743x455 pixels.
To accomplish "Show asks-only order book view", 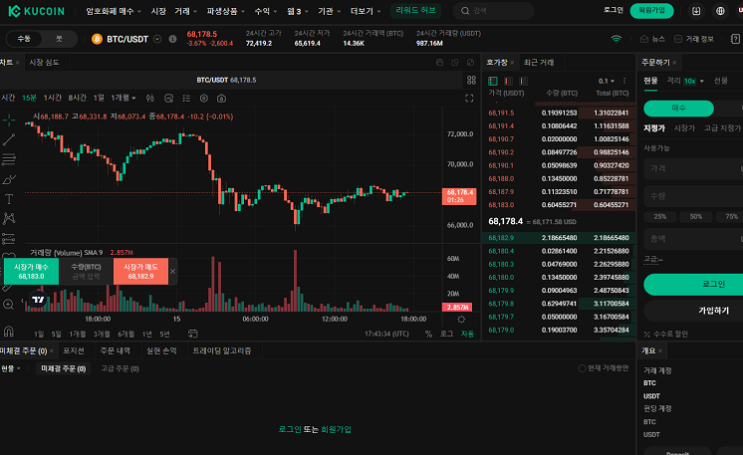I will point(508,81).
